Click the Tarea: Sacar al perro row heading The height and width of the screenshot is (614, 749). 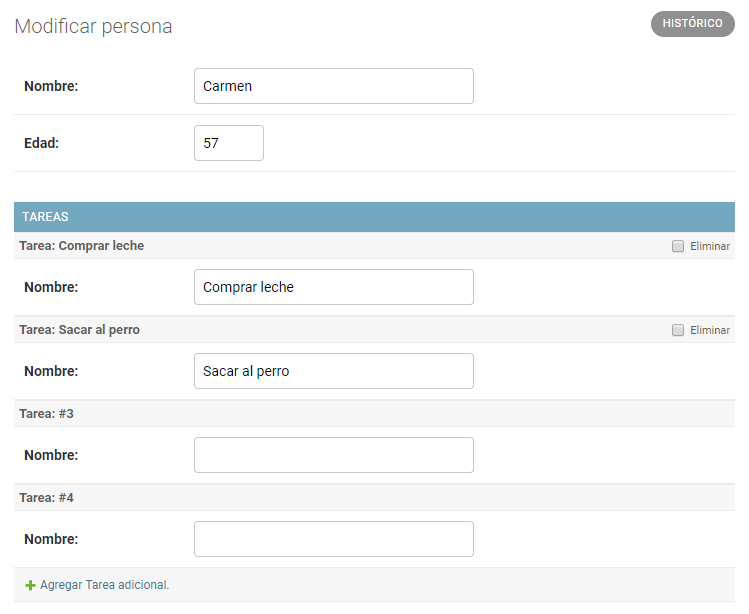point(79,330)
